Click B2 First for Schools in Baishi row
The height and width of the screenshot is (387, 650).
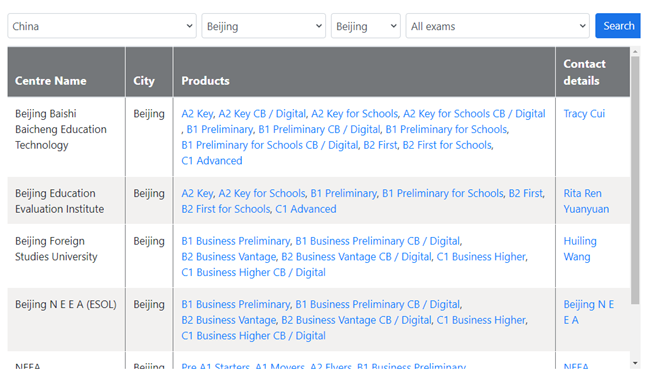(447, 145)
